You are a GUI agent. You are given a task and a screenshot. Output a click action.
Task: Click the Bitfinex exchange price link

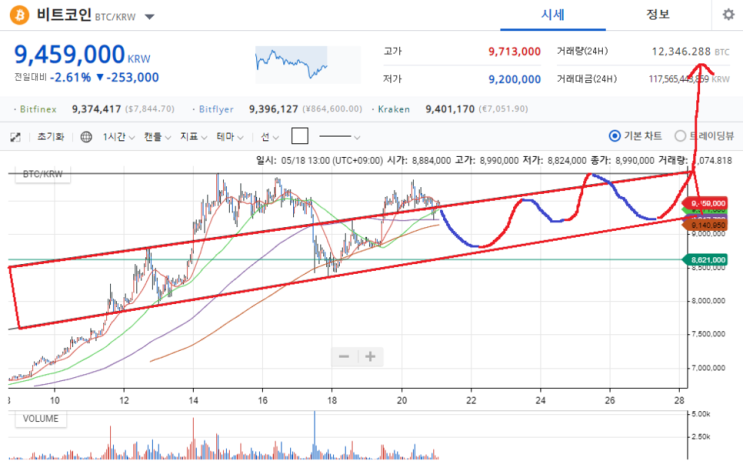[x=97, y=109]
